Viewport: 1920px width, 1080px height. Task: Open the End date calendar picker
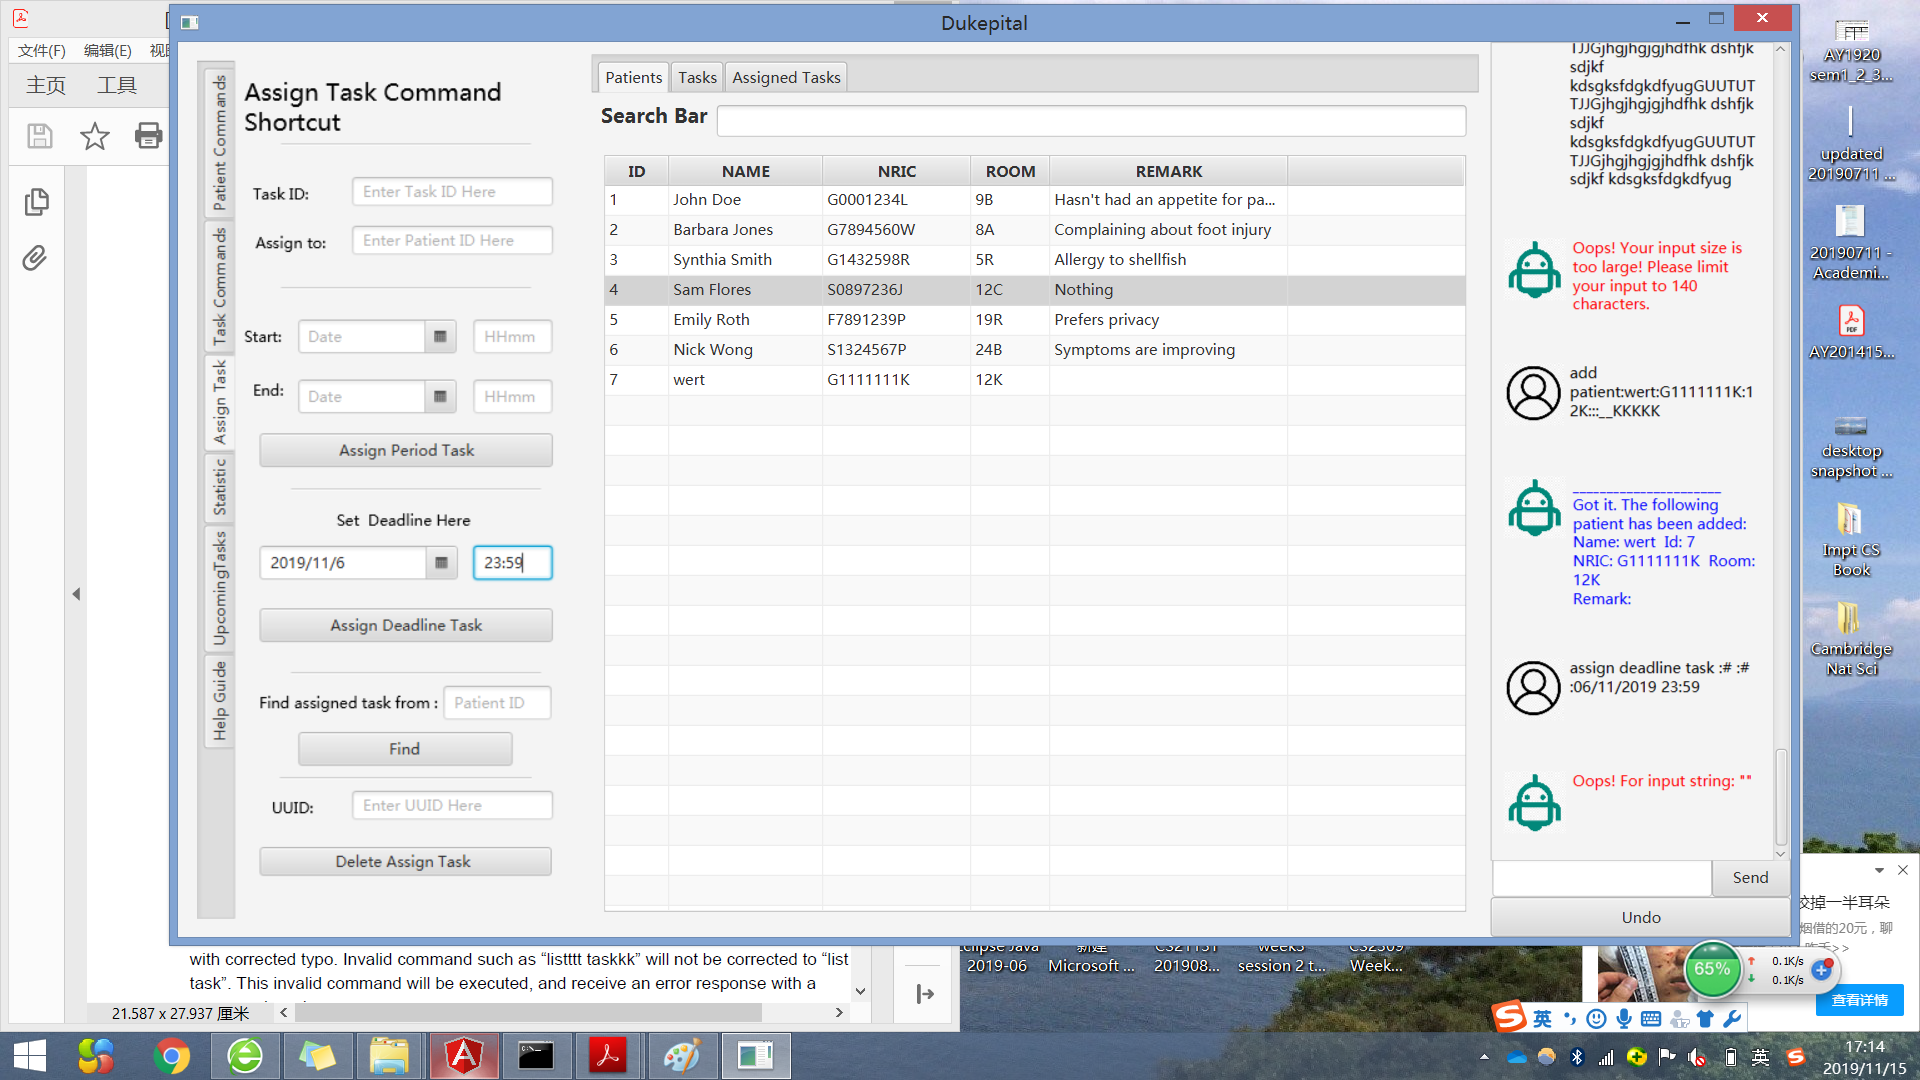click(x=440, y=397)
